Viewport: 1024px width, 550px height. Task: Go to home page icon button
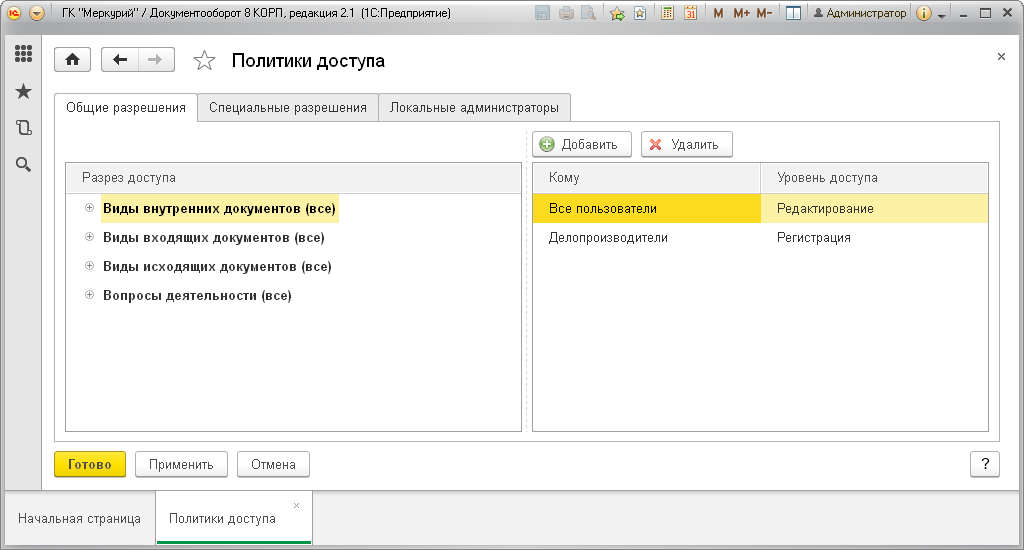(72, 60)
